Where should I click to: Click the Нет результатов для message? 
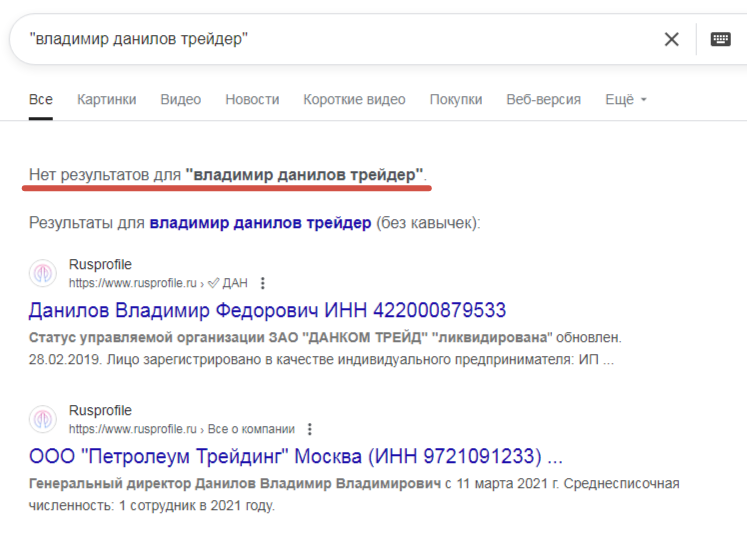[x=228, y=175]
